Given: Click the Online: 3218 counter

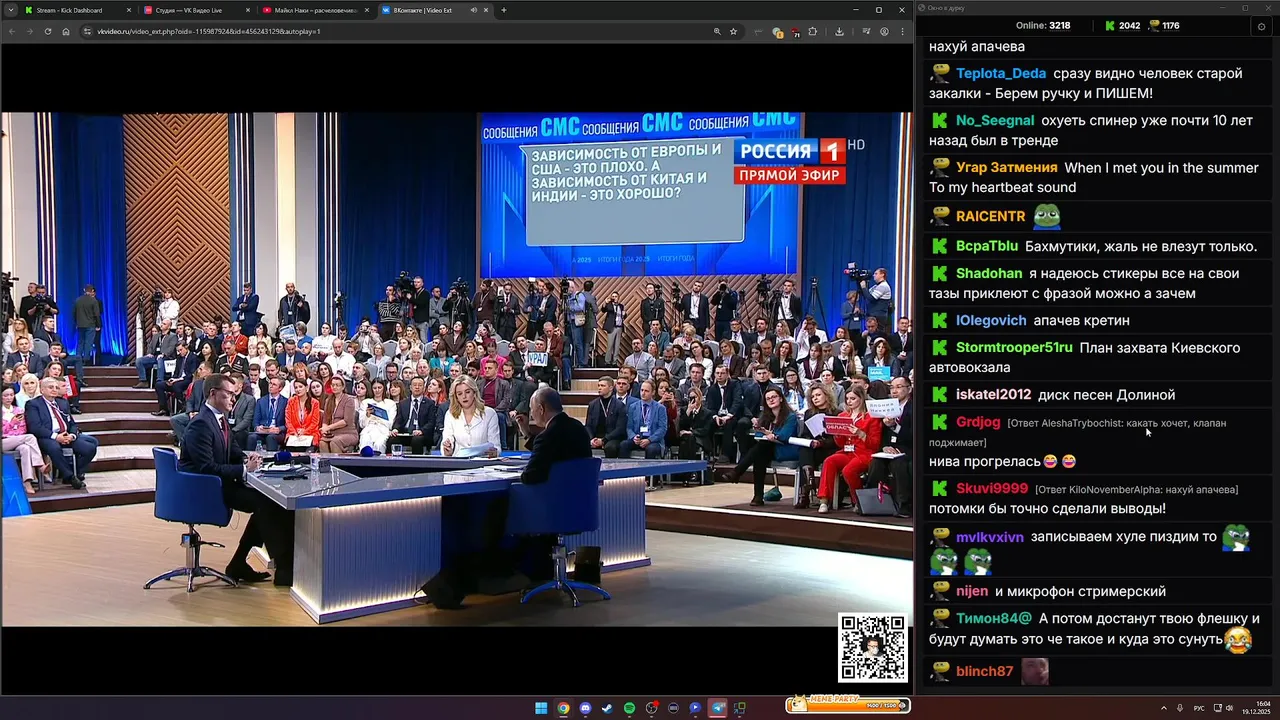Looking at the screenshot, I should coord(1043,26).
